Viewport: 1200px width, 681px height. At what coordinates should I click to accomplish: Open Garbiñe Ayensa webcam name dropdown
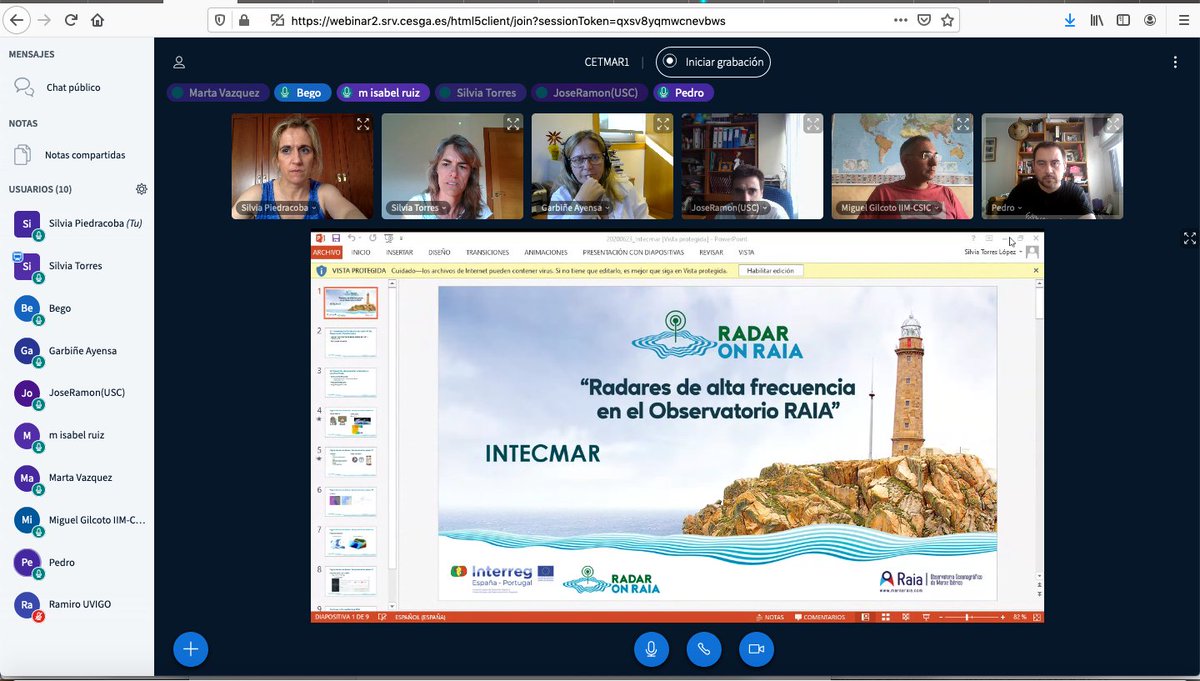(573, 208)
